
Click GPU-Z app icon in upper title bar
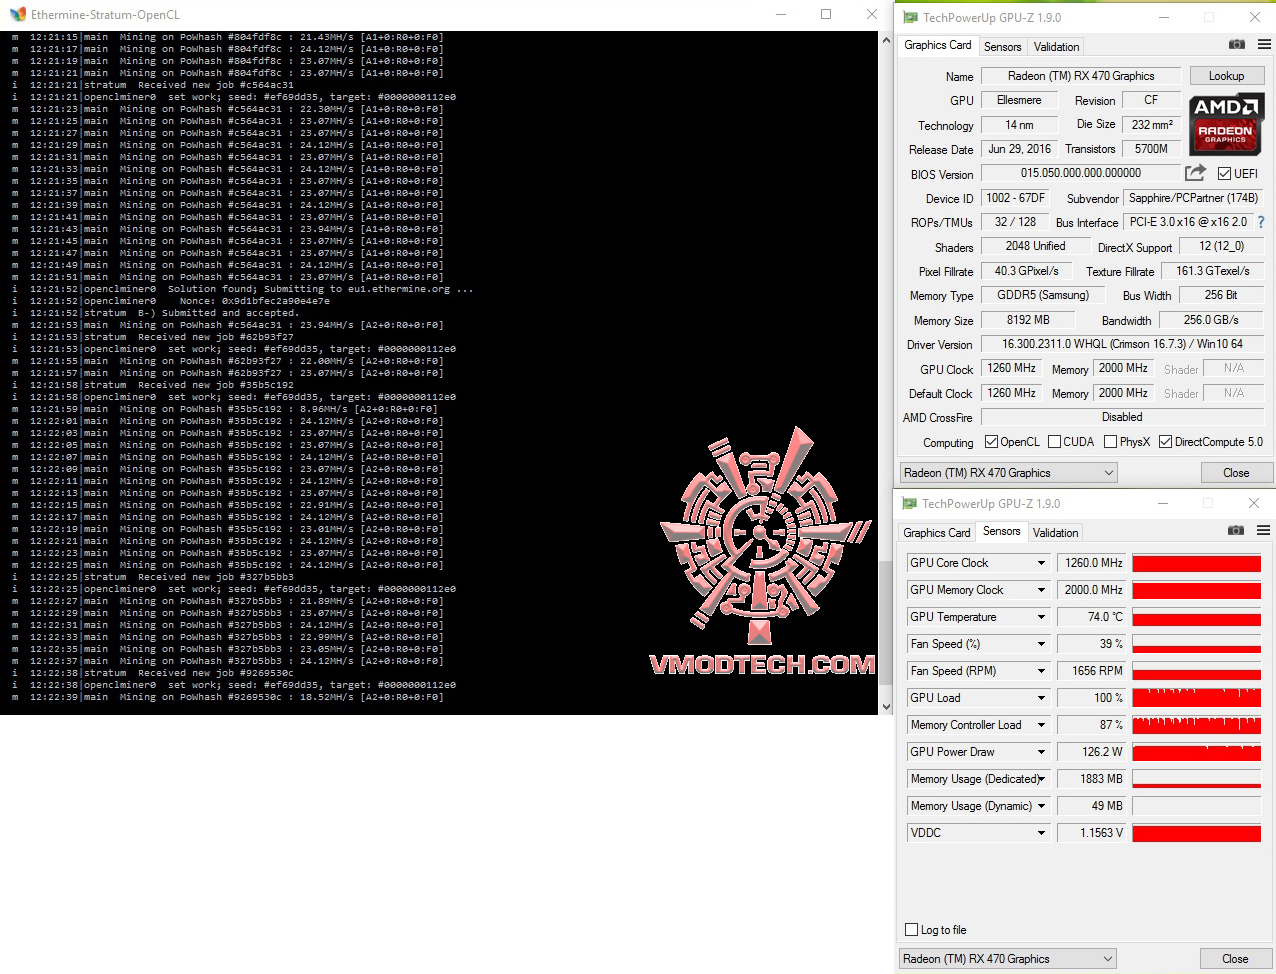click(x=910, y=17)
